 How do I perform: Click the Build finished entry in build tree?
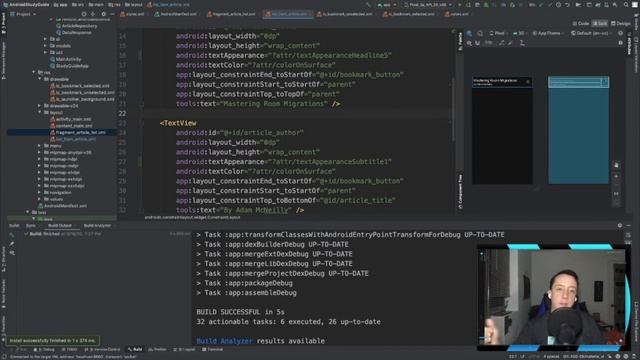[63, 234]
